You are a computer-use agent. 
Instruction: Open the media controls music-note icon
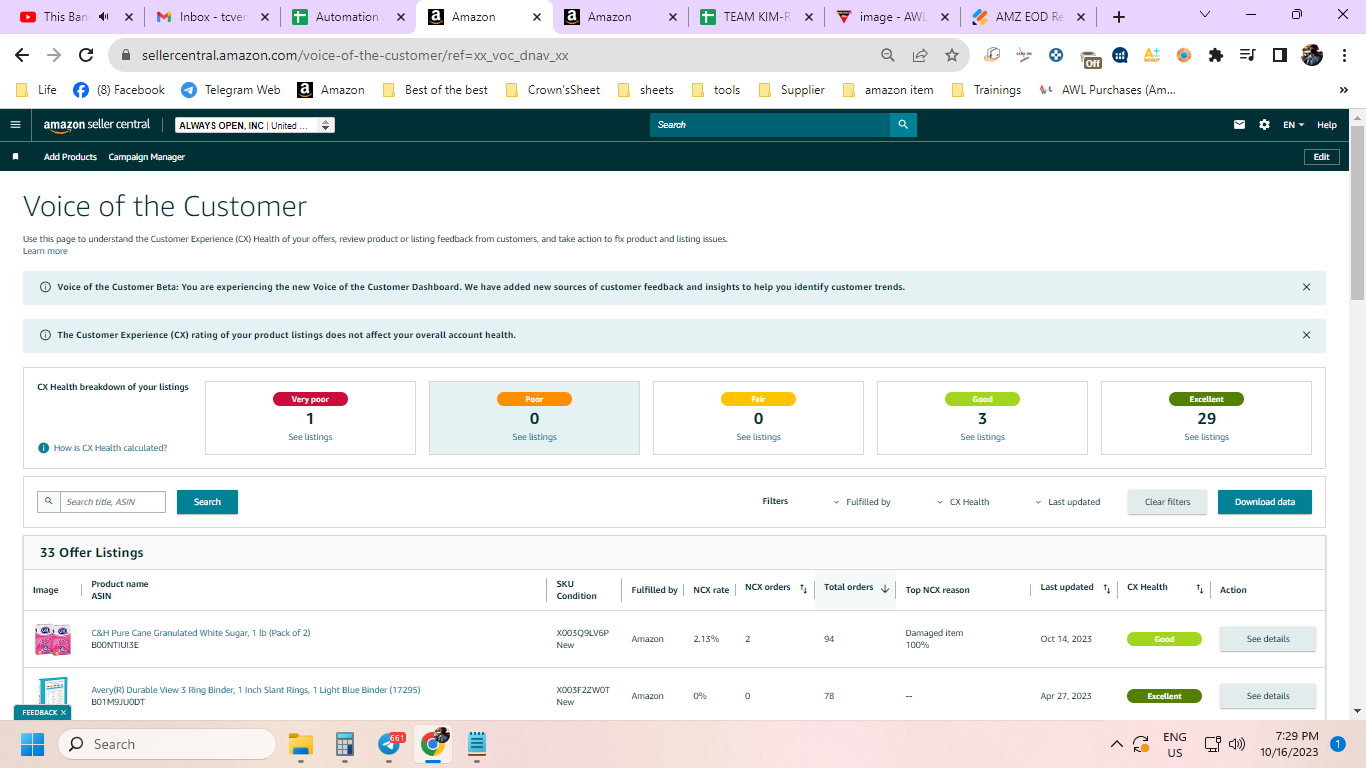pos(1247,55)
